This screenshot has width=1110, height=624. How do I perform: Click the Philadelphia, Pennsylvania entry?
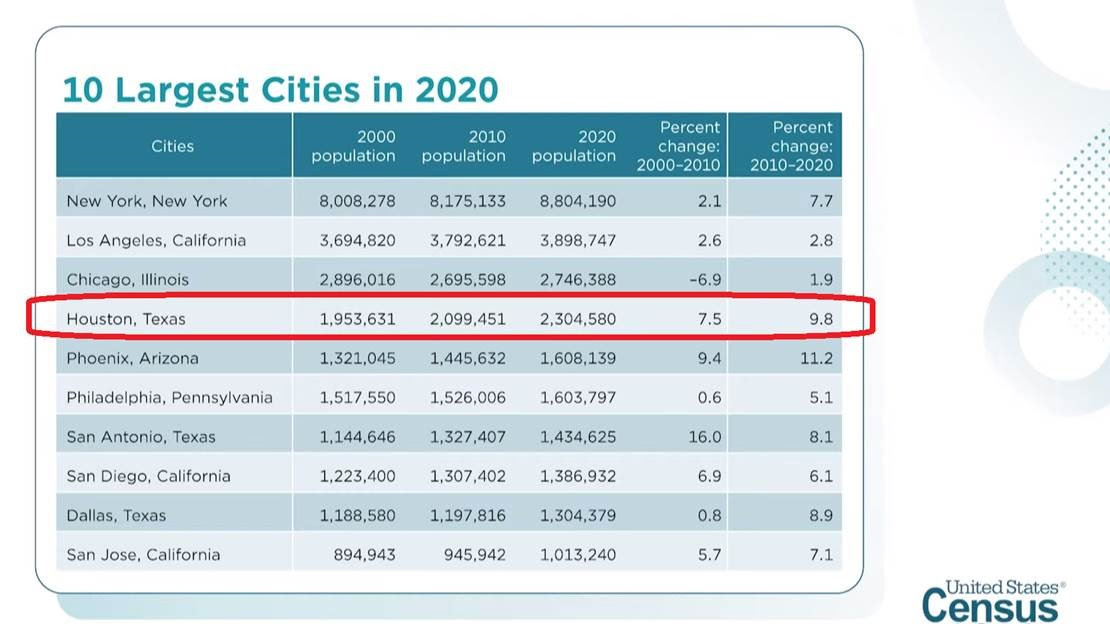pos(165,397)
